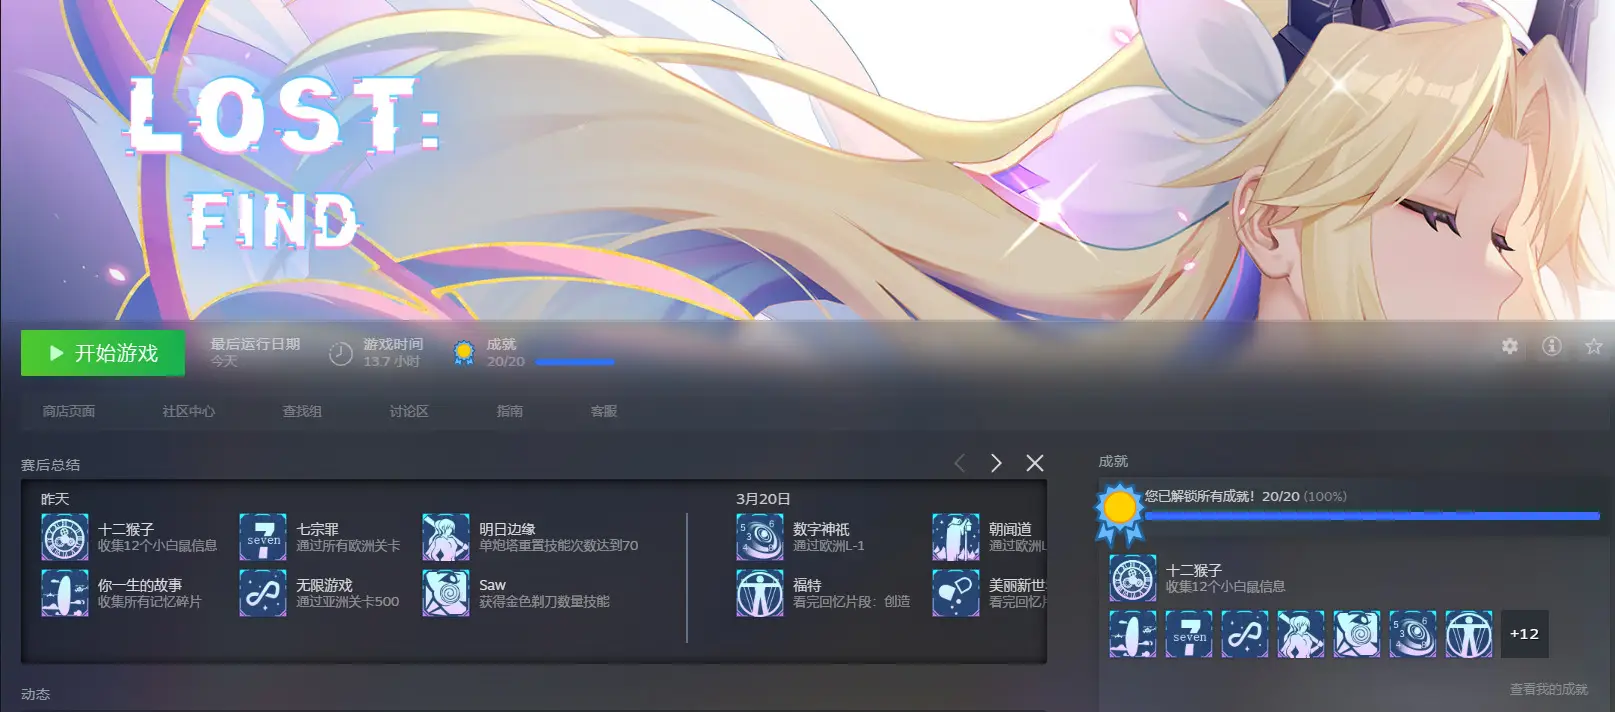Click 获得金色剃刀数量技能 description text
Image resolution: width=1615 pixels, height=712 pixels.
click(544, 602)
